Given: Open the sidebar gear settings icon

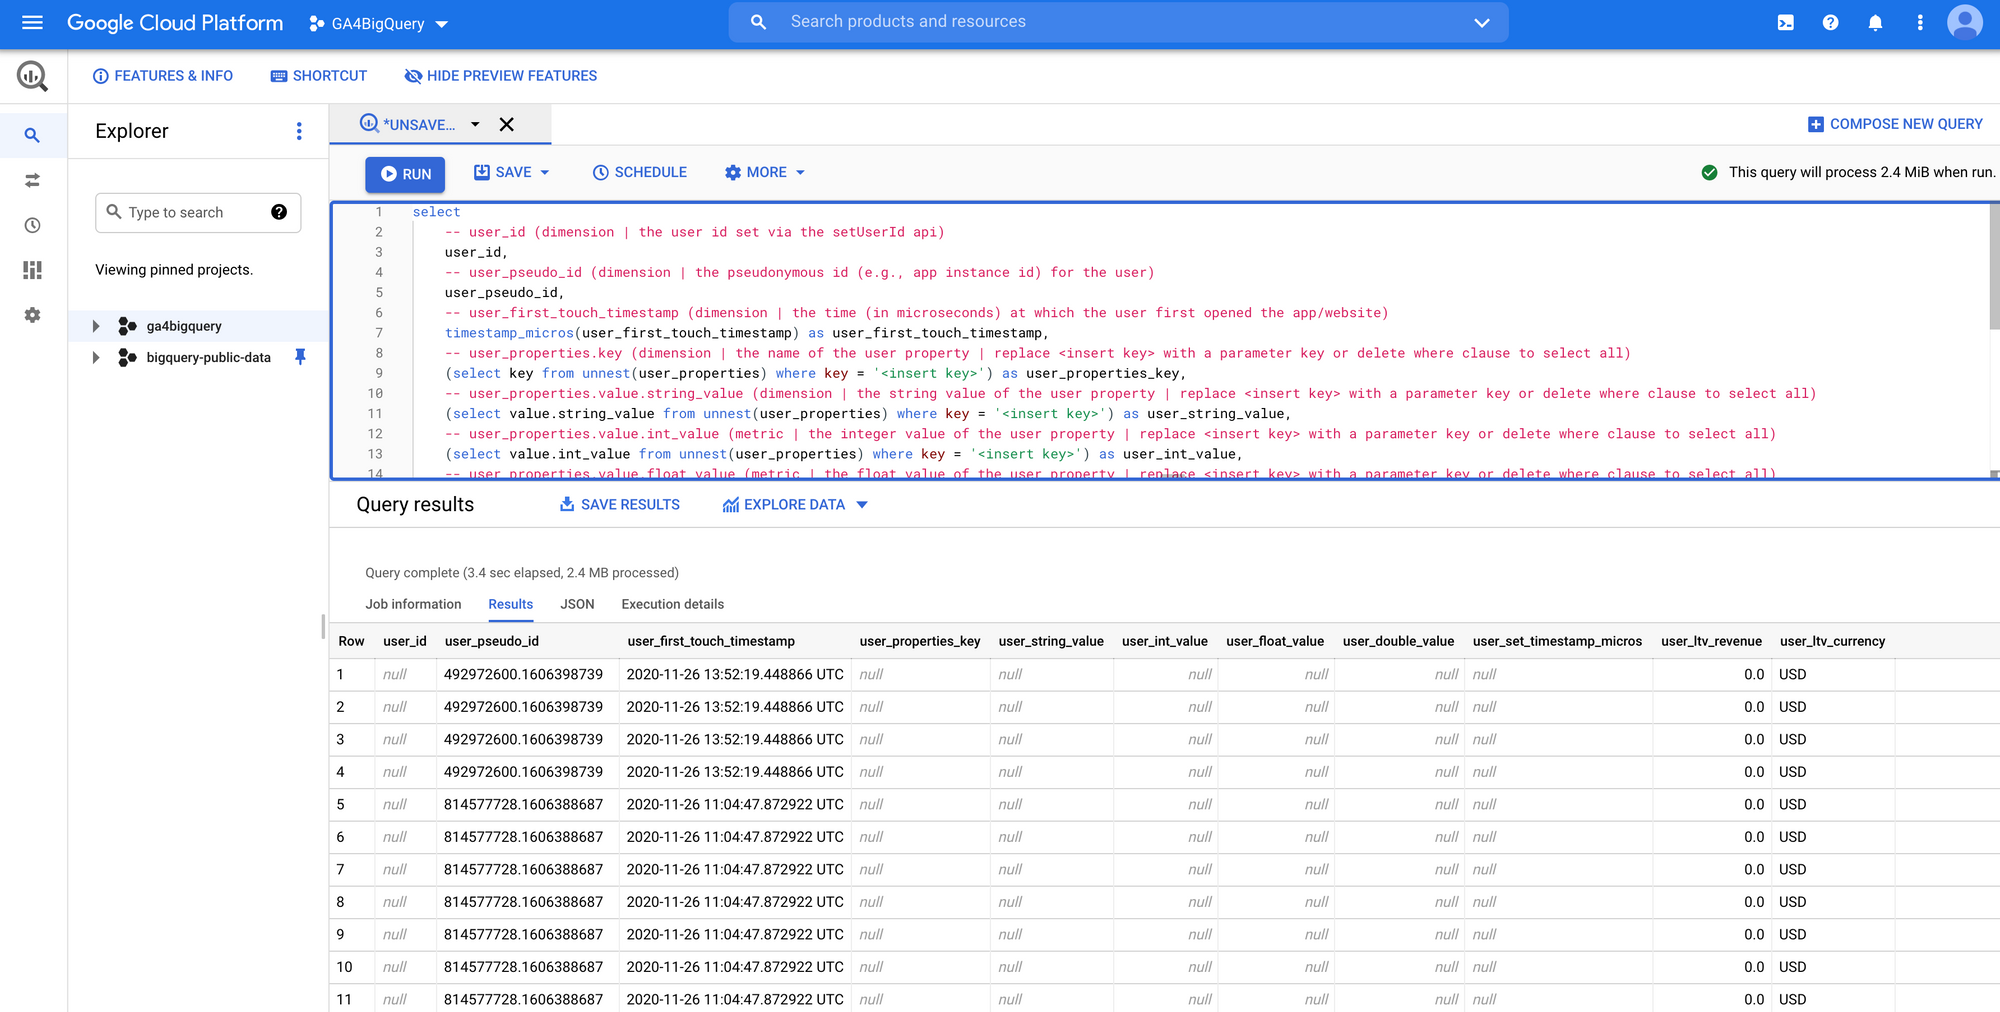Looking at the screenshot, I should point(32,315).
